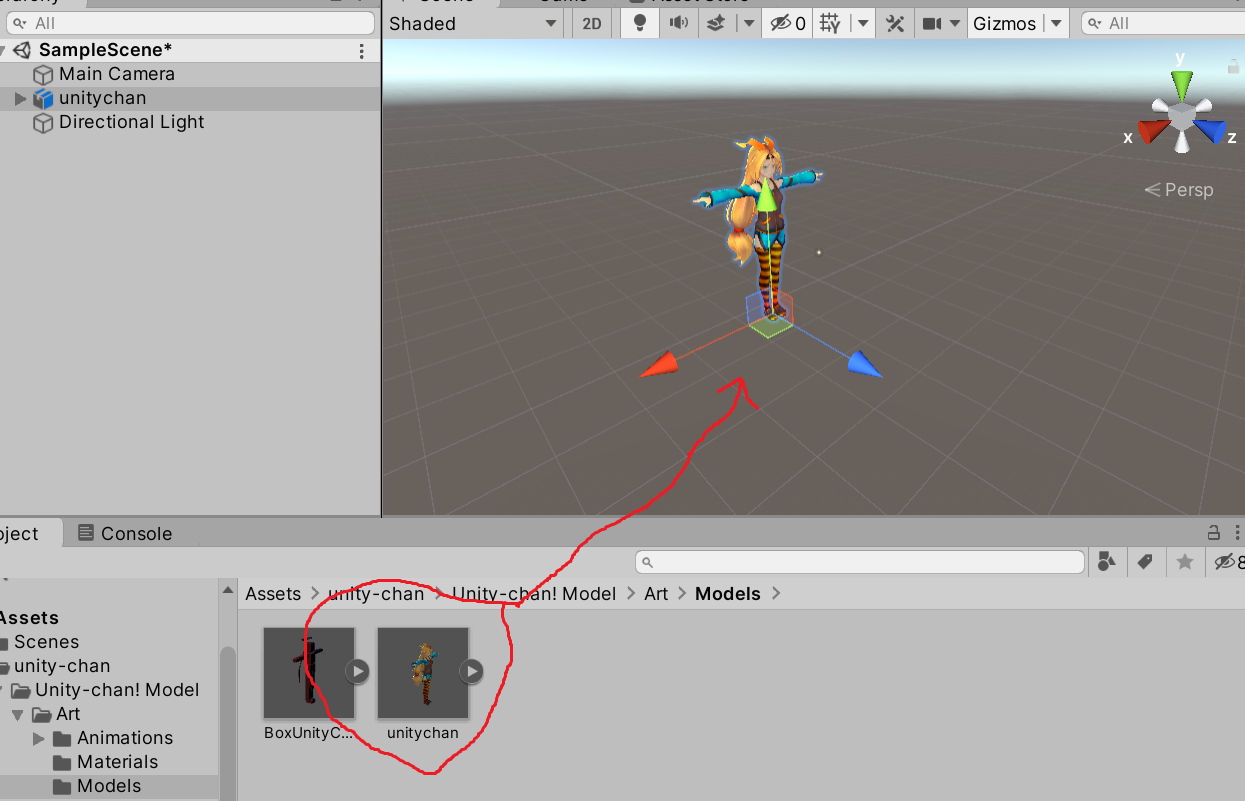
Task: Click Unity-chan! Model in breadcrumb path
Action: 534,594
